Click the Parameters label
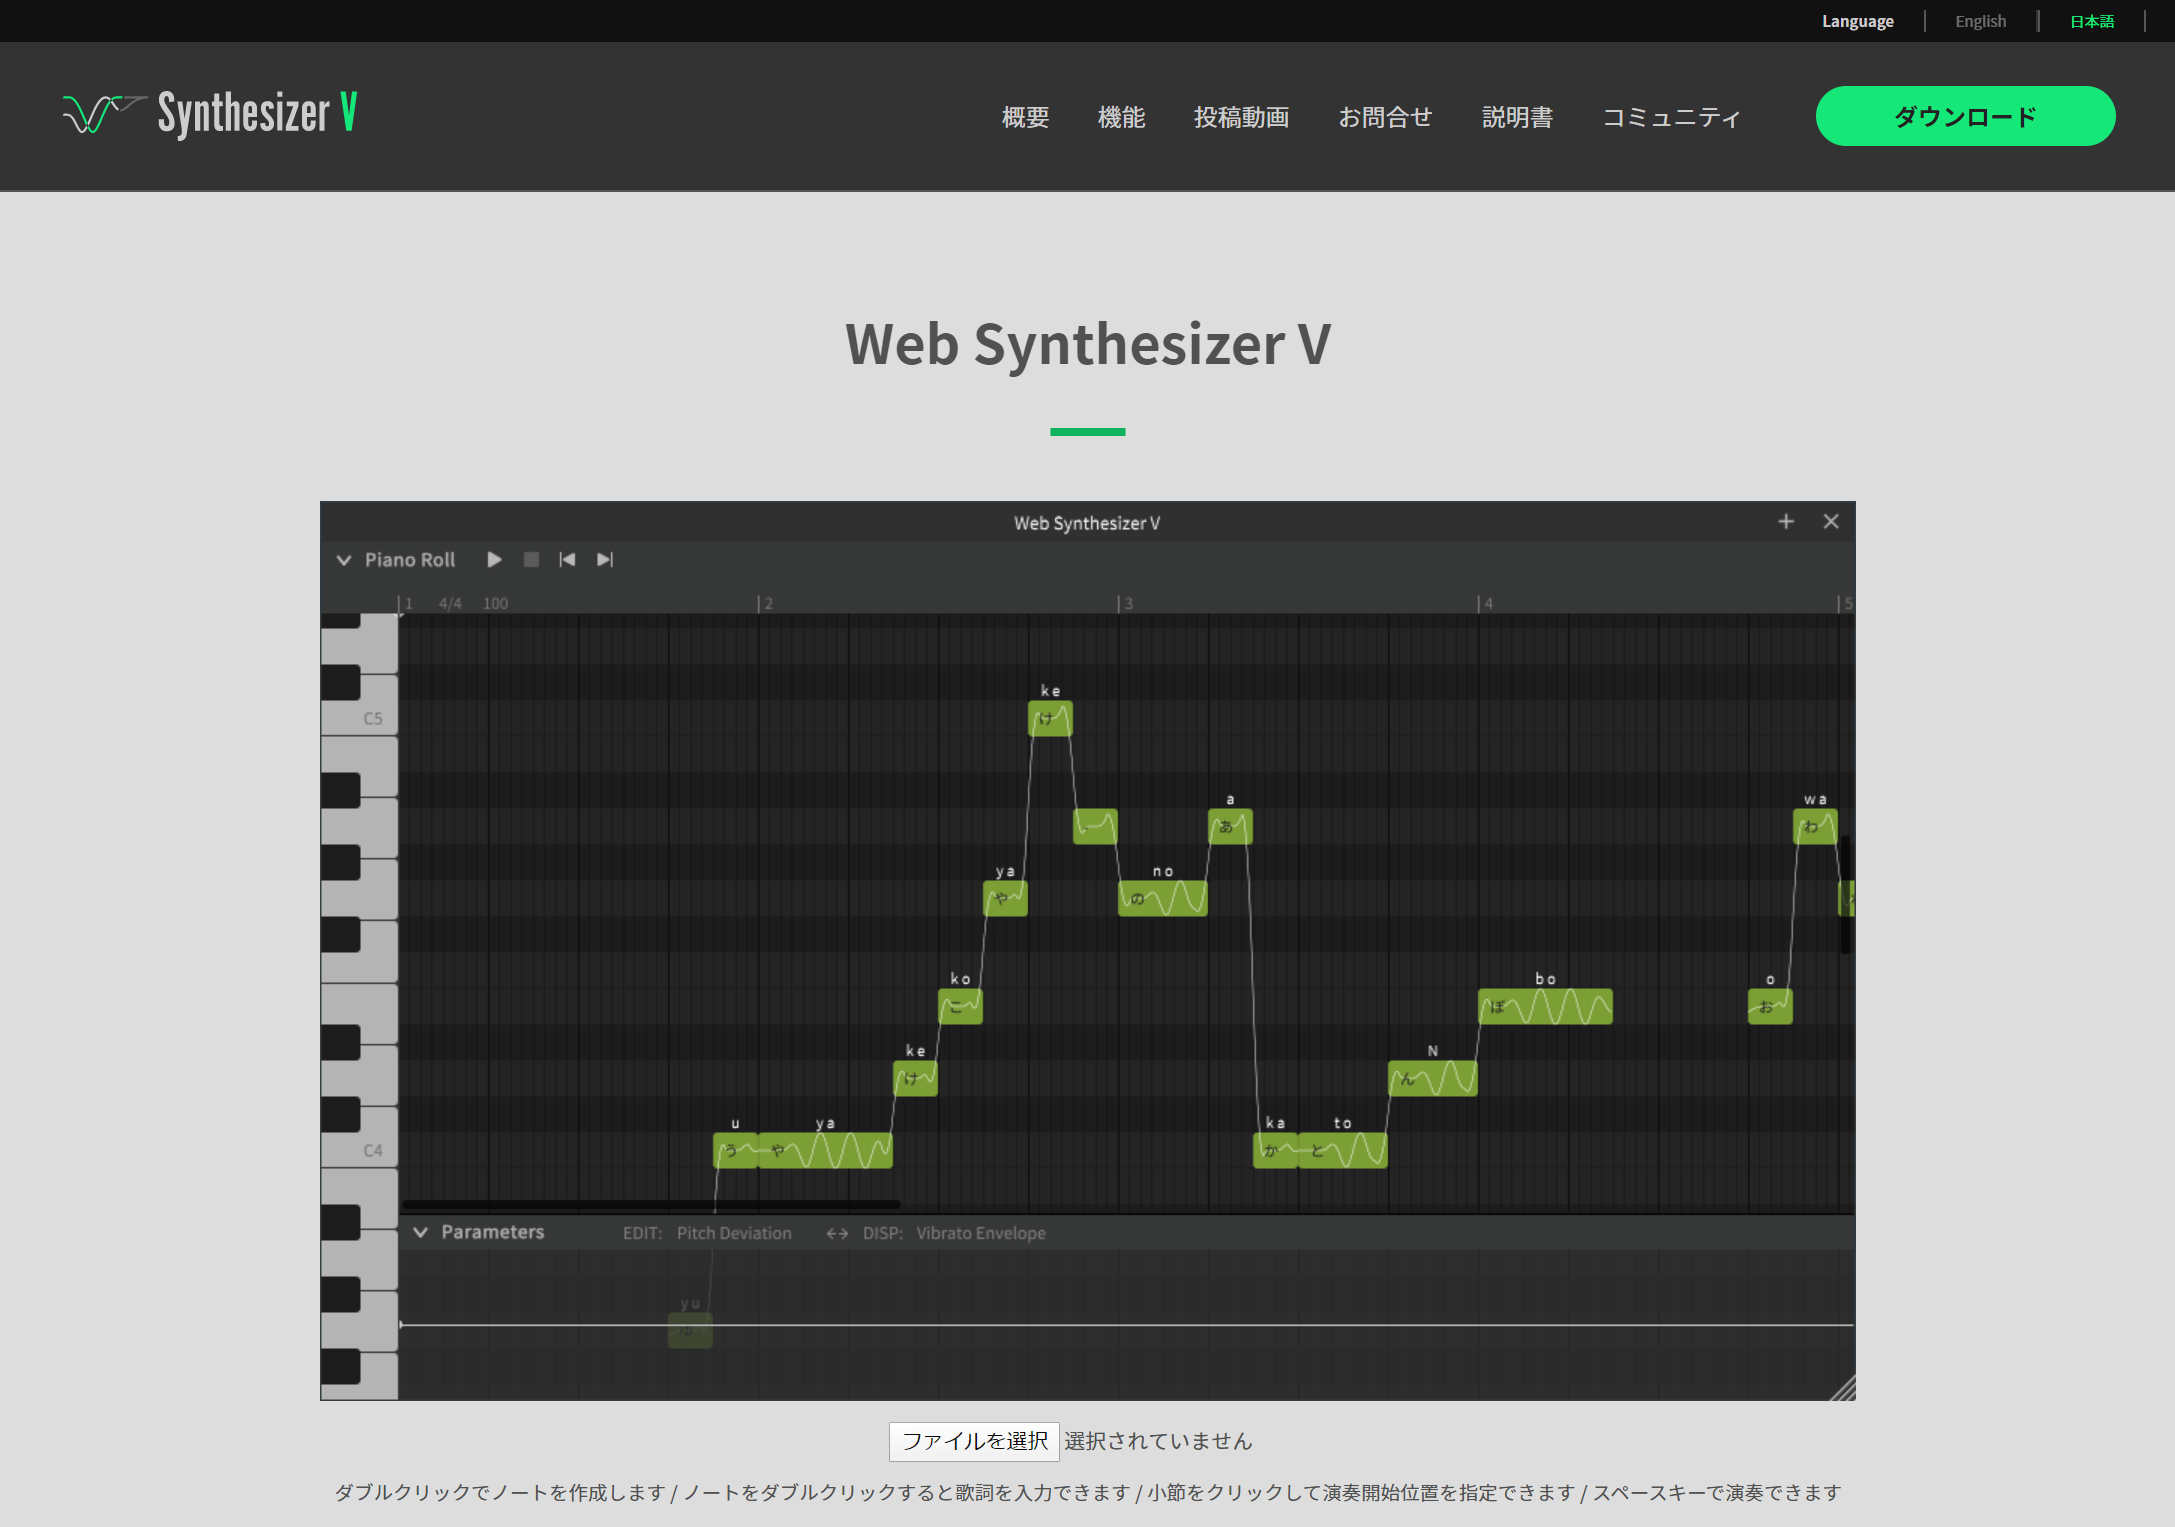 click(493, 1232)
